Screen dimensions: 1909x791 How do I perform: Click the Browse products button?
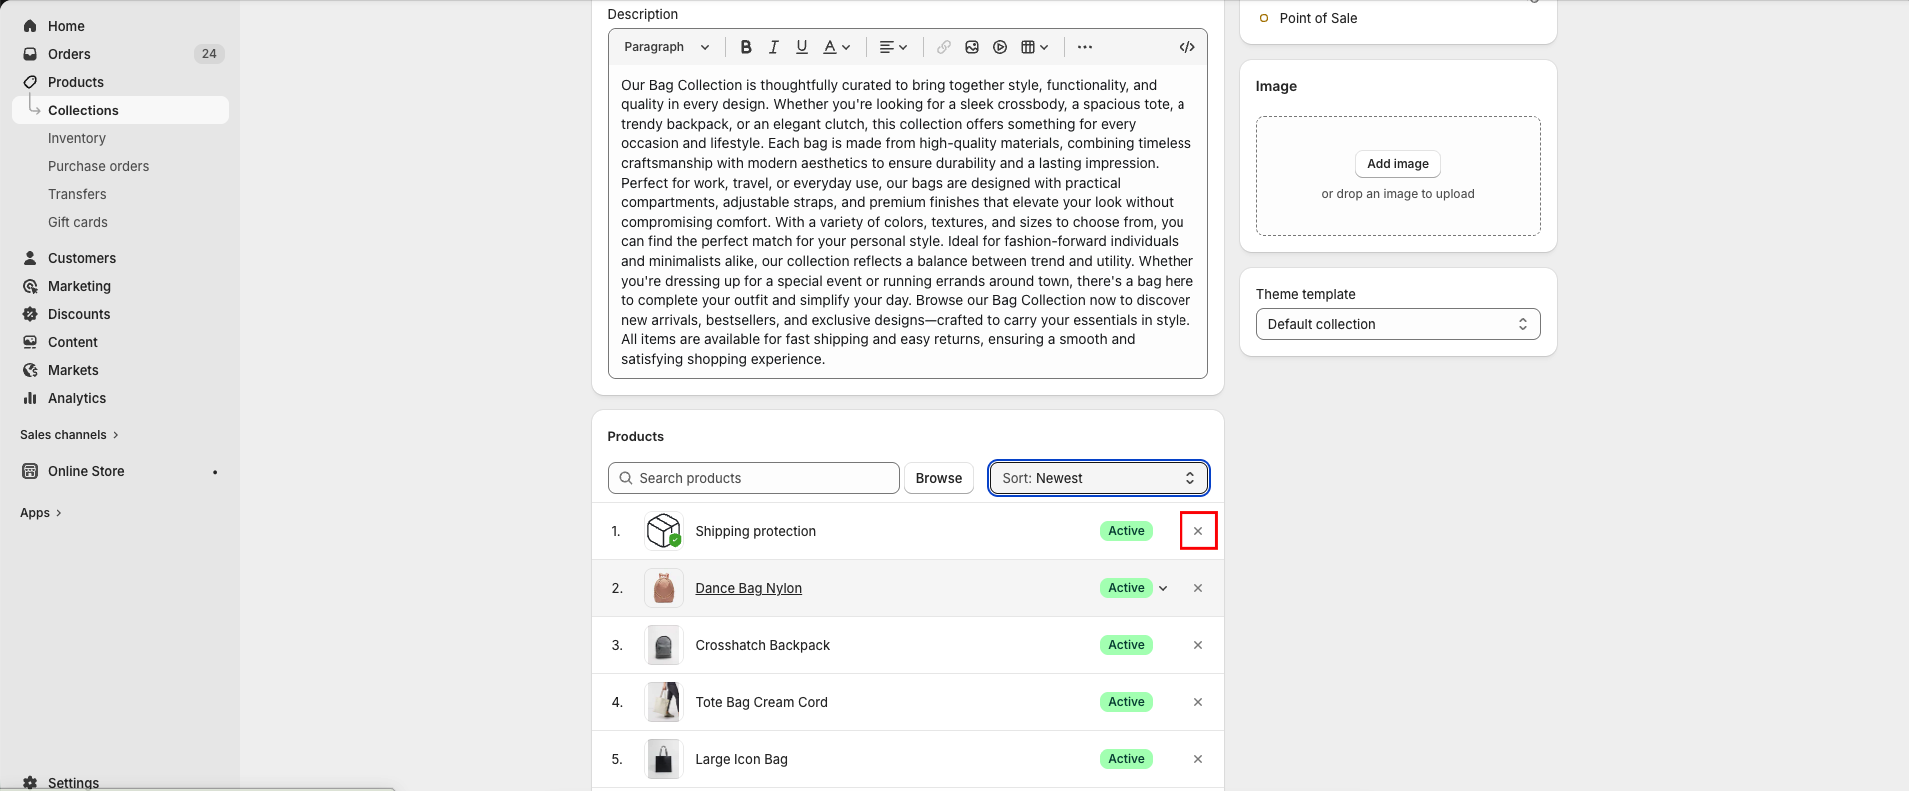[x=938, y=478]
